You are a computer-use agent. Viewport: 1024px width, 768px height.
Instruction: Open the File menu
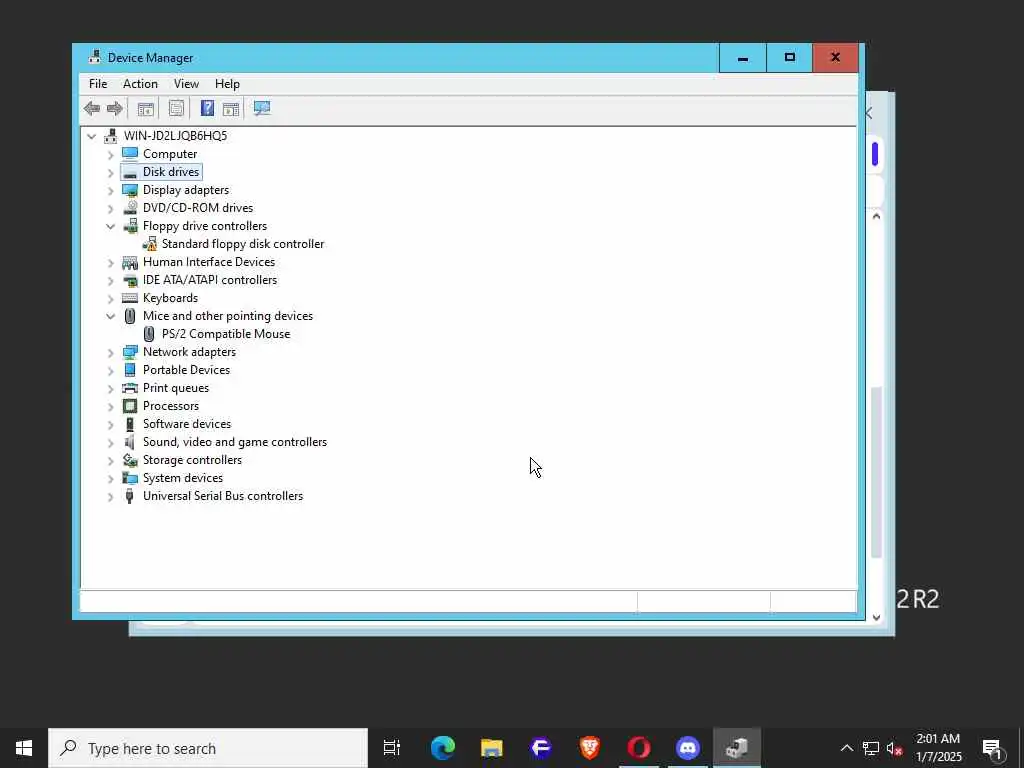pos(98,84)
